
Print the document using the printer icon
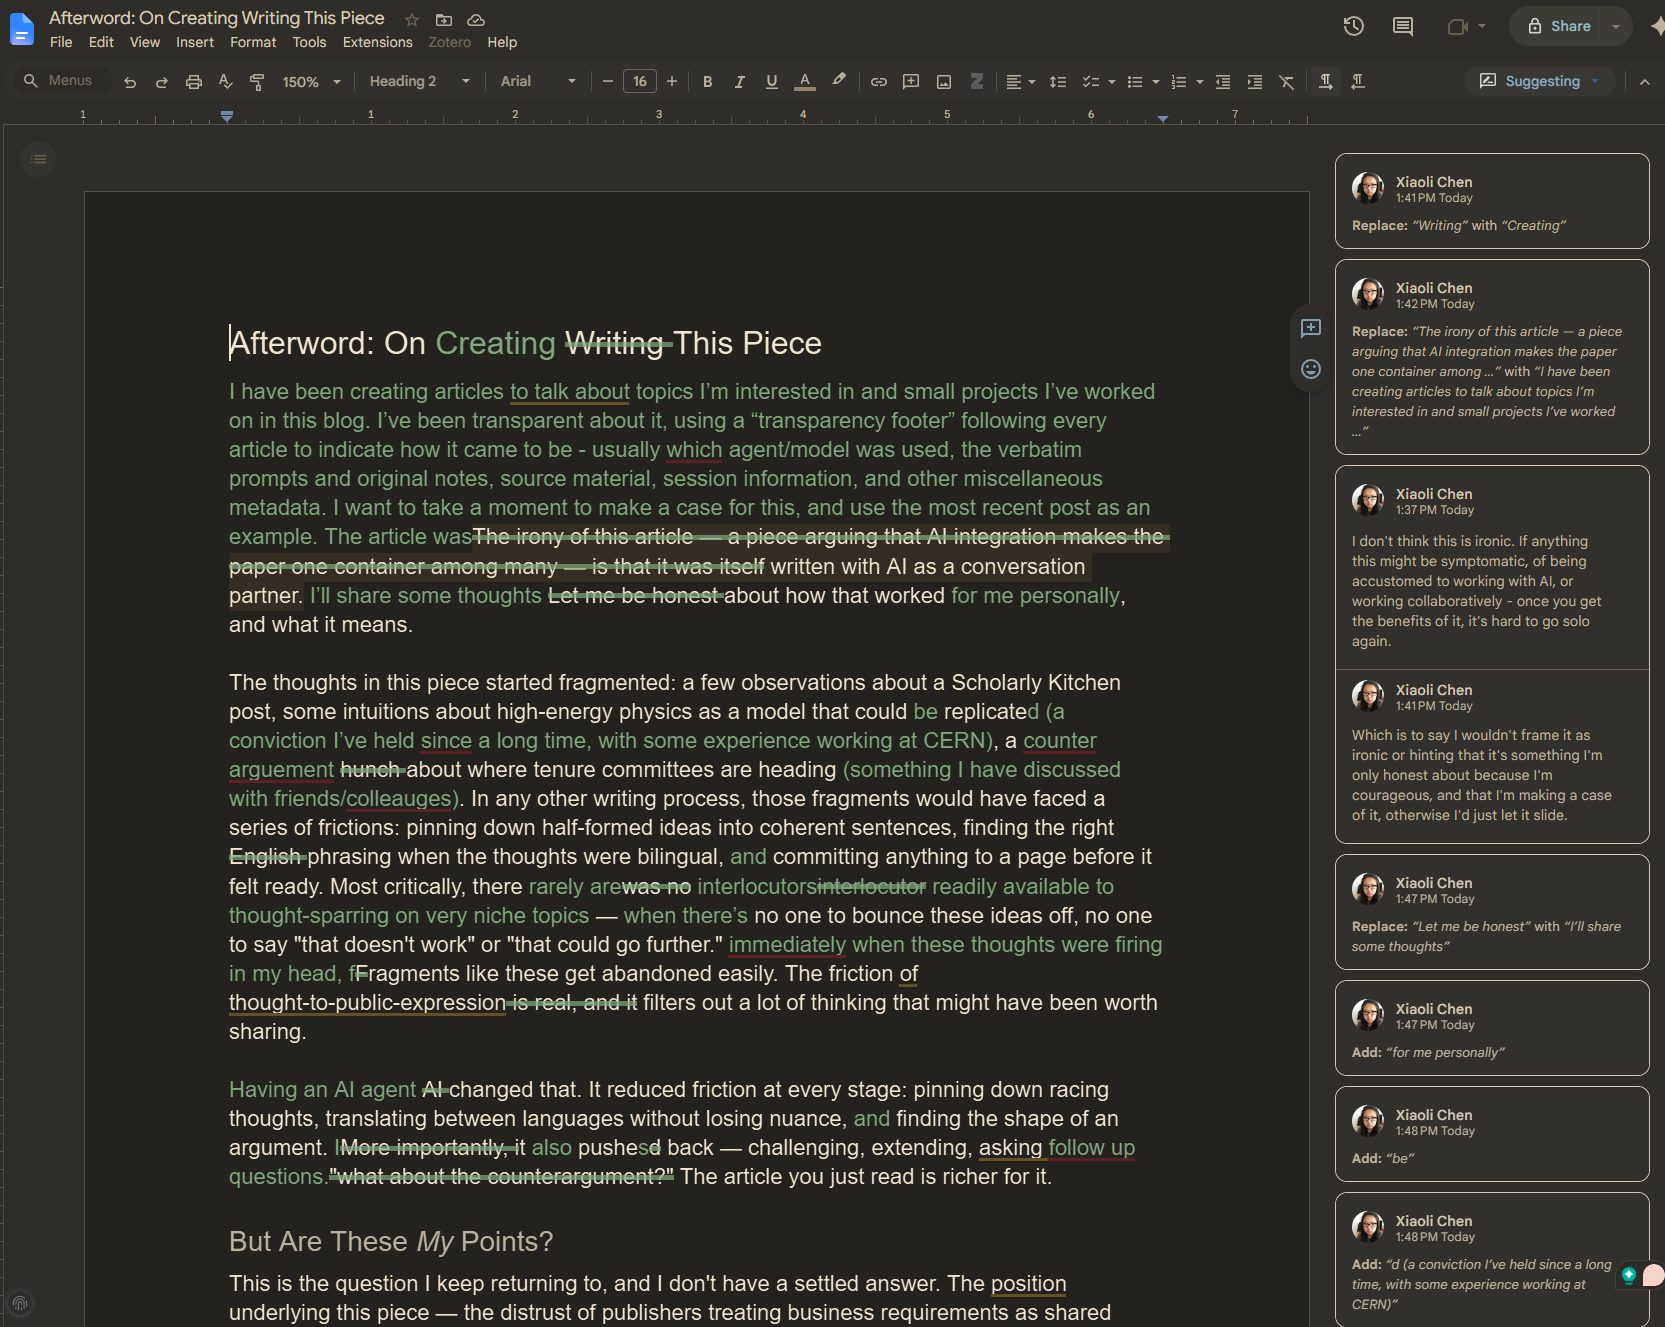coord(194,82)
